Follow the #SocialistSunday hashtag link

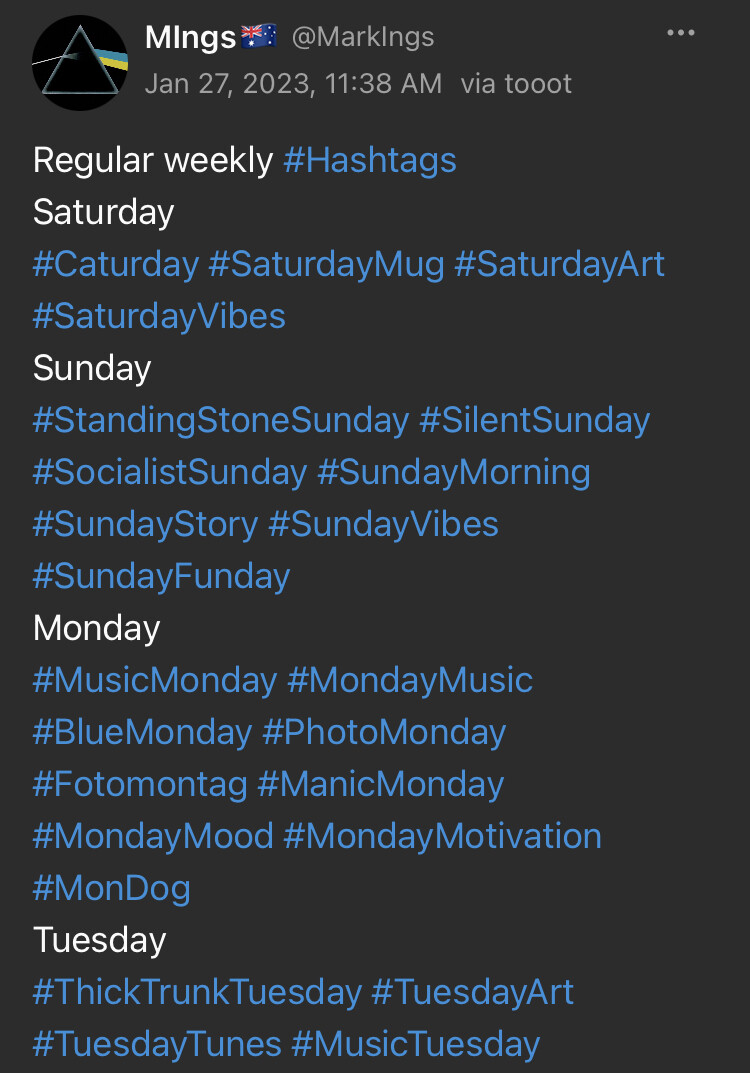point(170,472)
